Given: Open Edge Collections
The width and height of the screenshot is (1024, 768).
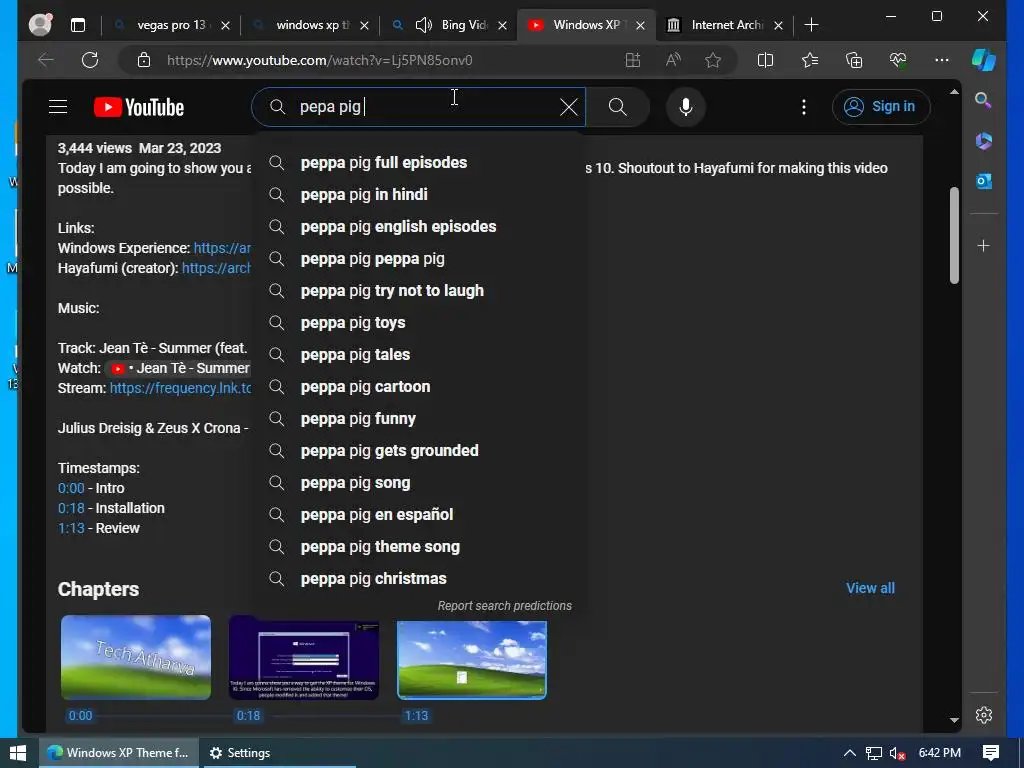Looking at the screenshot, I should tap(854, 60).
